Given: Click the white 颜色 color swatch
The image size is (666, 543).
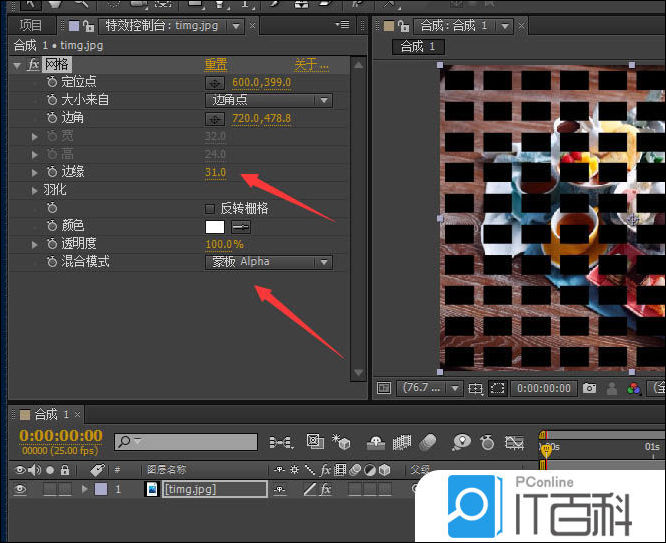Looking at the screenshot, I should [215, 227].
